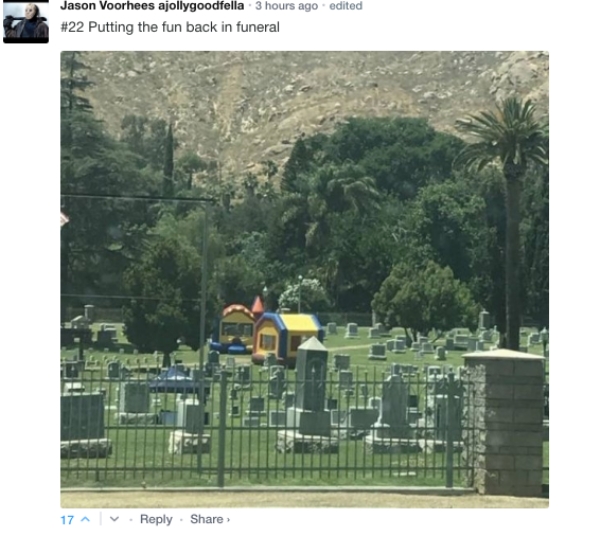The width and height of the screenshot is (600, 536).
Task: Upvote the comment with the up arrow
Action: [86, 520]
